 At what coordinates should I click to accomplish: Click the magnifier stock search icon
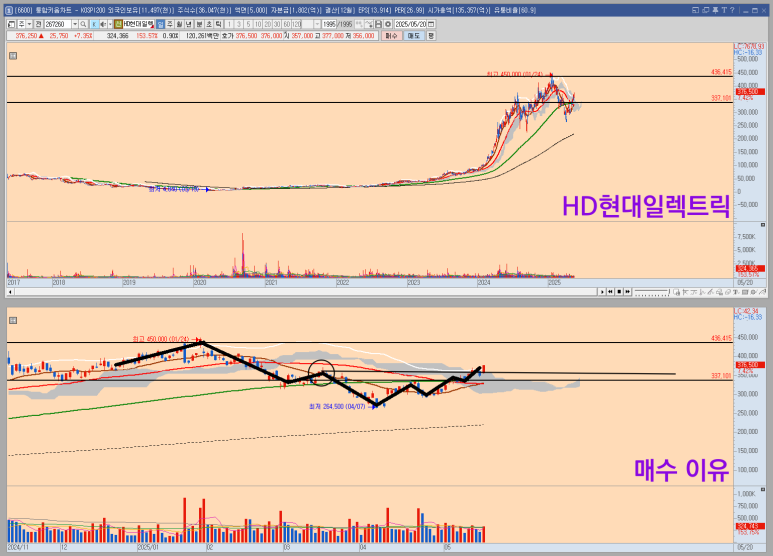83,24
